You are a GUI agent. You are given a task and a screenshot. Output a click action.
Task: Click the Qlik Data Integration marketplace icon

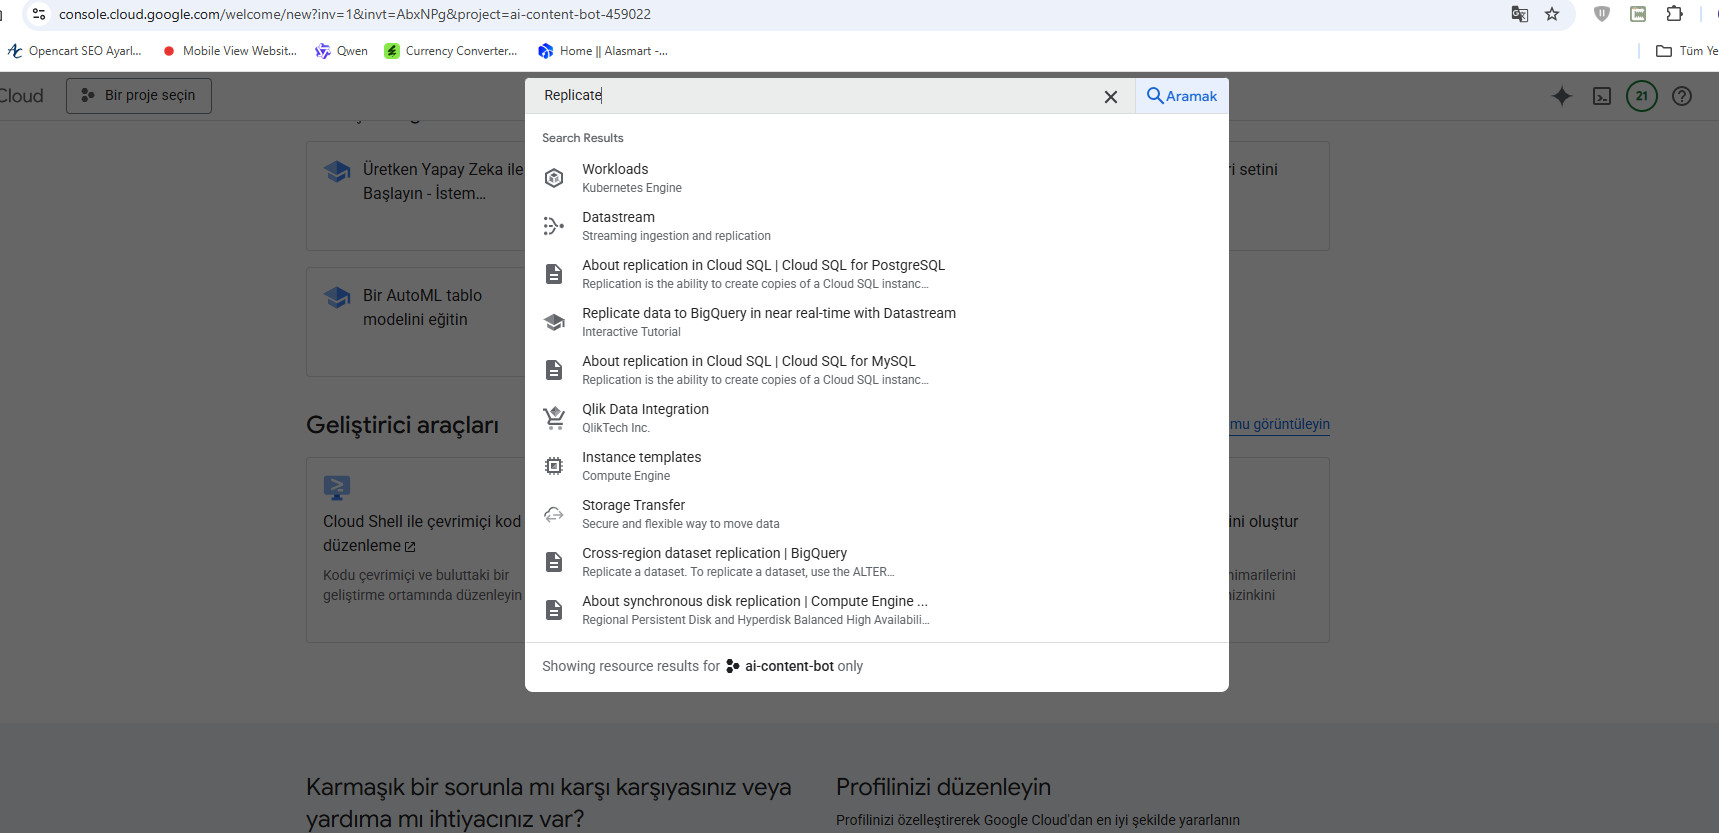[x=554, y=418]
